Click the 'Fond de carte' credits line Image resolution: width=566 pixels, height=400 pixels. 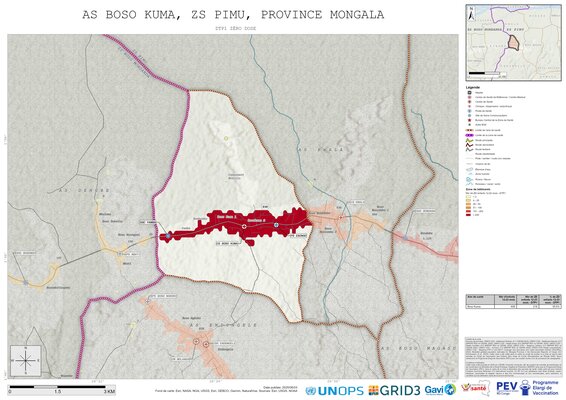(226, 391)
